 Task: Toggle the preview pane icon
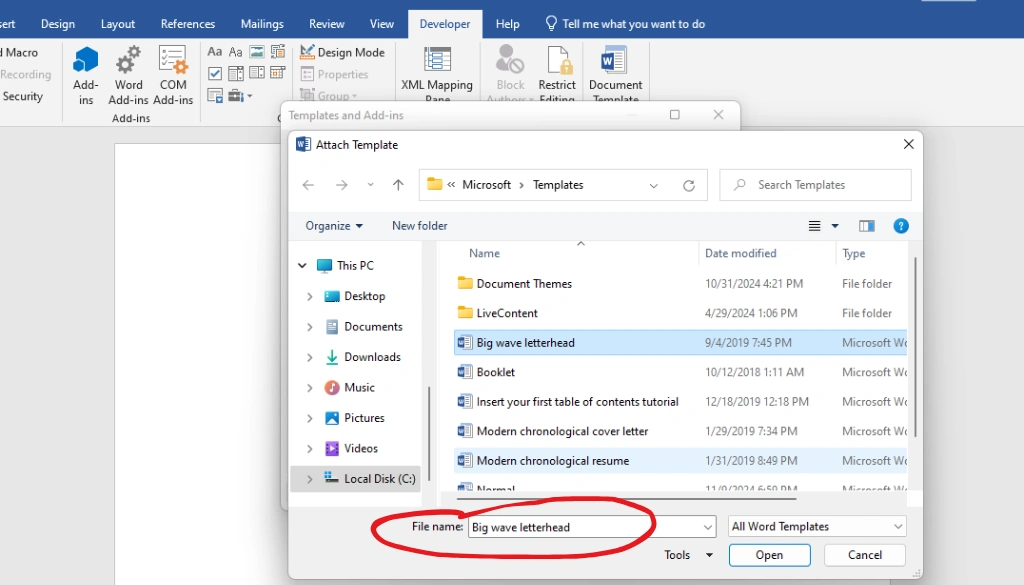pyautogui.click(x=867, y=226)
